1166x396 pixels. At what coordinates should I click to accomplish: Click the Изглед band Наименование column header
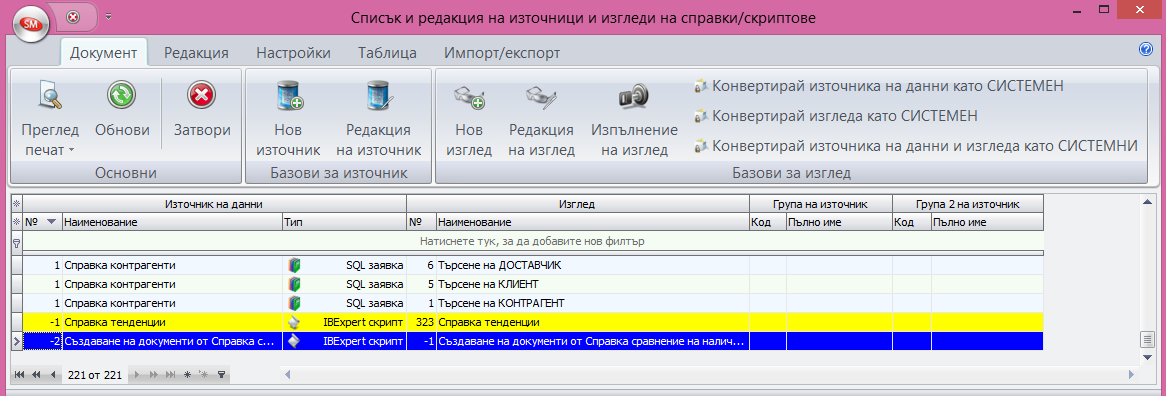tap(593, 221)
